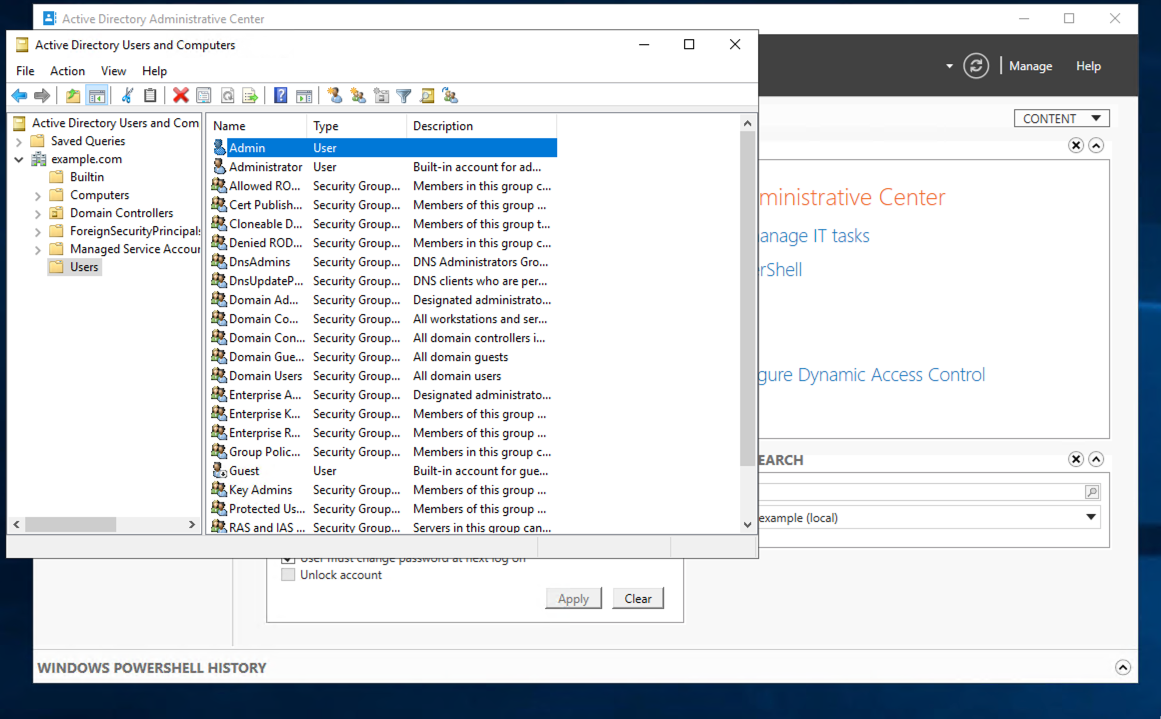Collapse the example.com domain node
This screenshot has height=719, width=1161.
pyautogui.click(x=19, y=159)
